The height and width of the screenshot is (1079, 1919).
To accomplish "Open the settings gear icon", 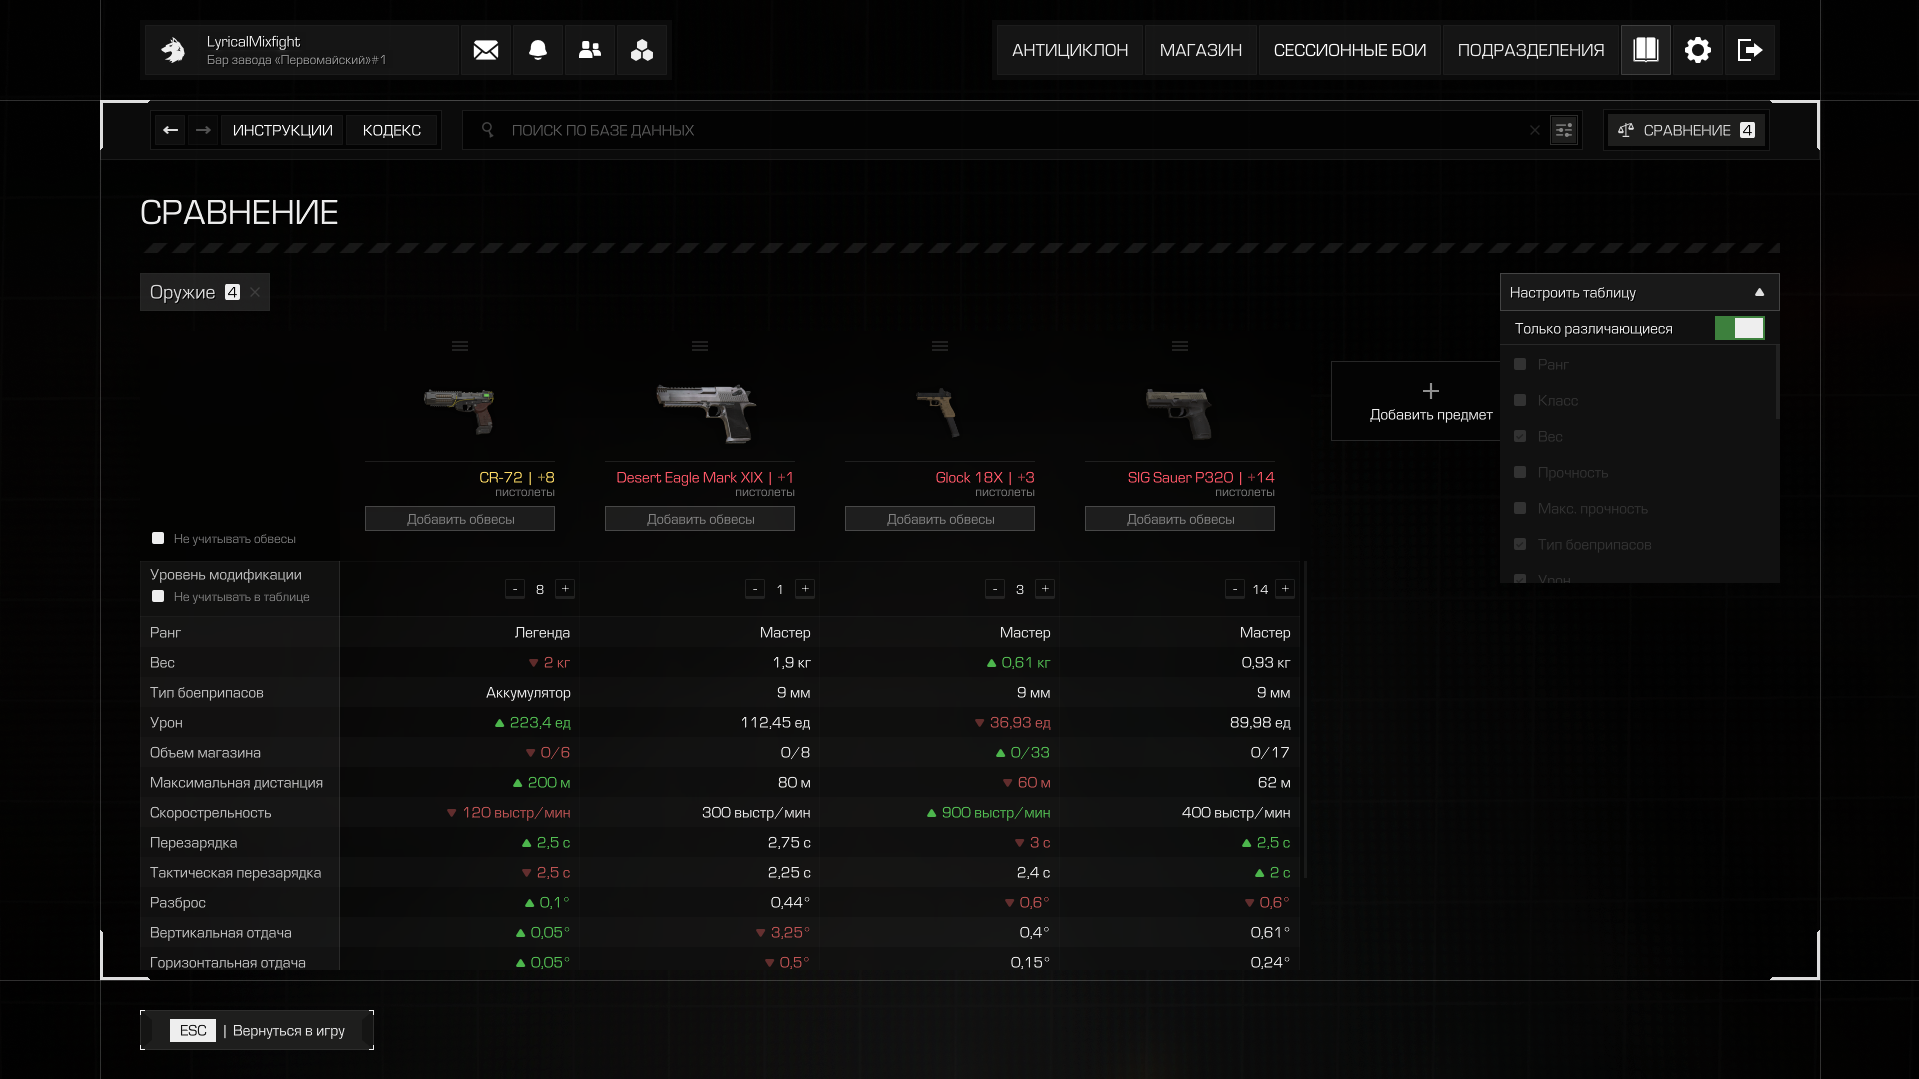I will tap(1698, 50).
